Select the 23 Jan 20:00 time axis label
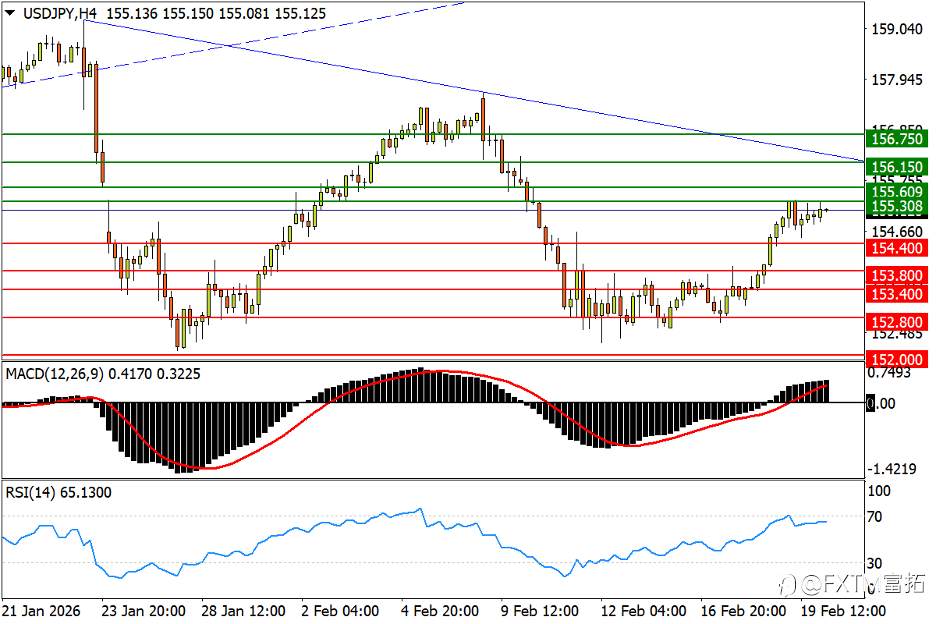This screenshot has height=624, width=936. pos(143,611)
